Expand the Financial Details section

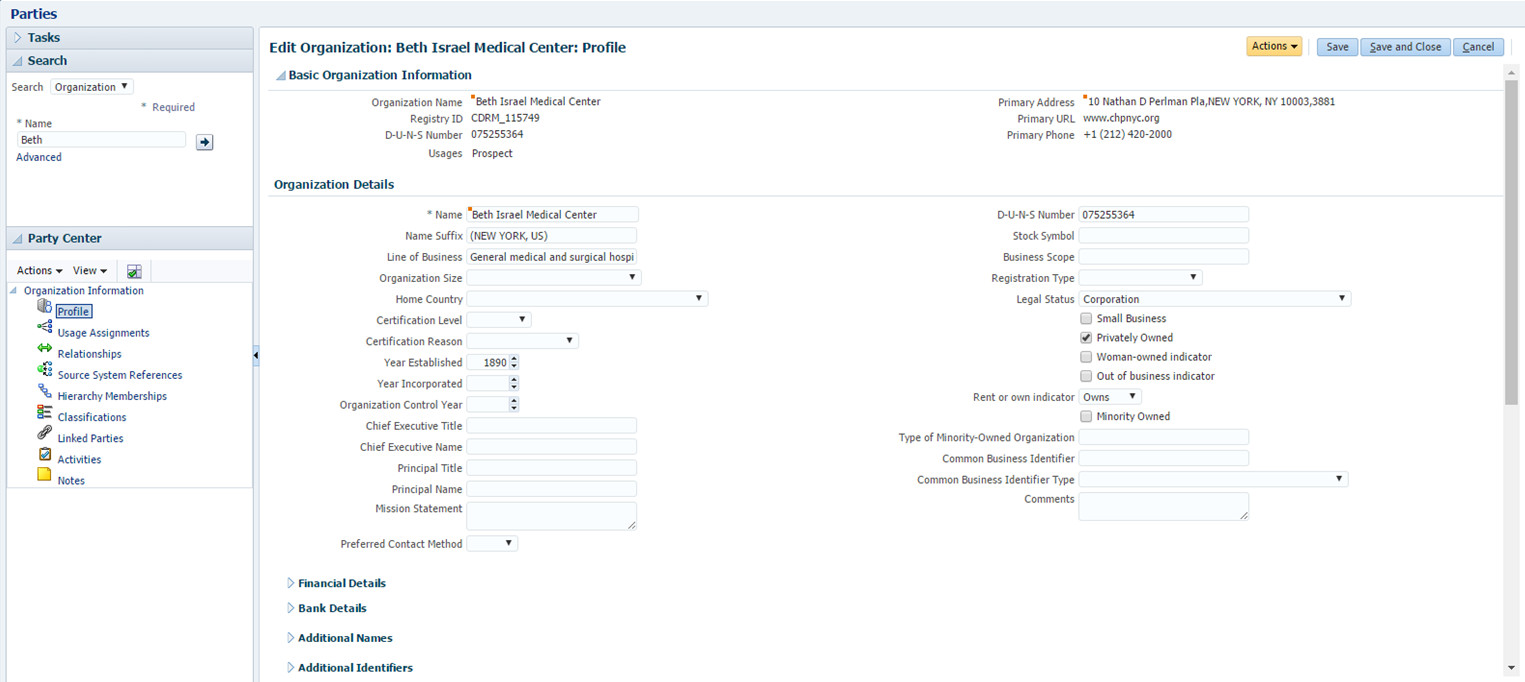(x=291, y=583)
